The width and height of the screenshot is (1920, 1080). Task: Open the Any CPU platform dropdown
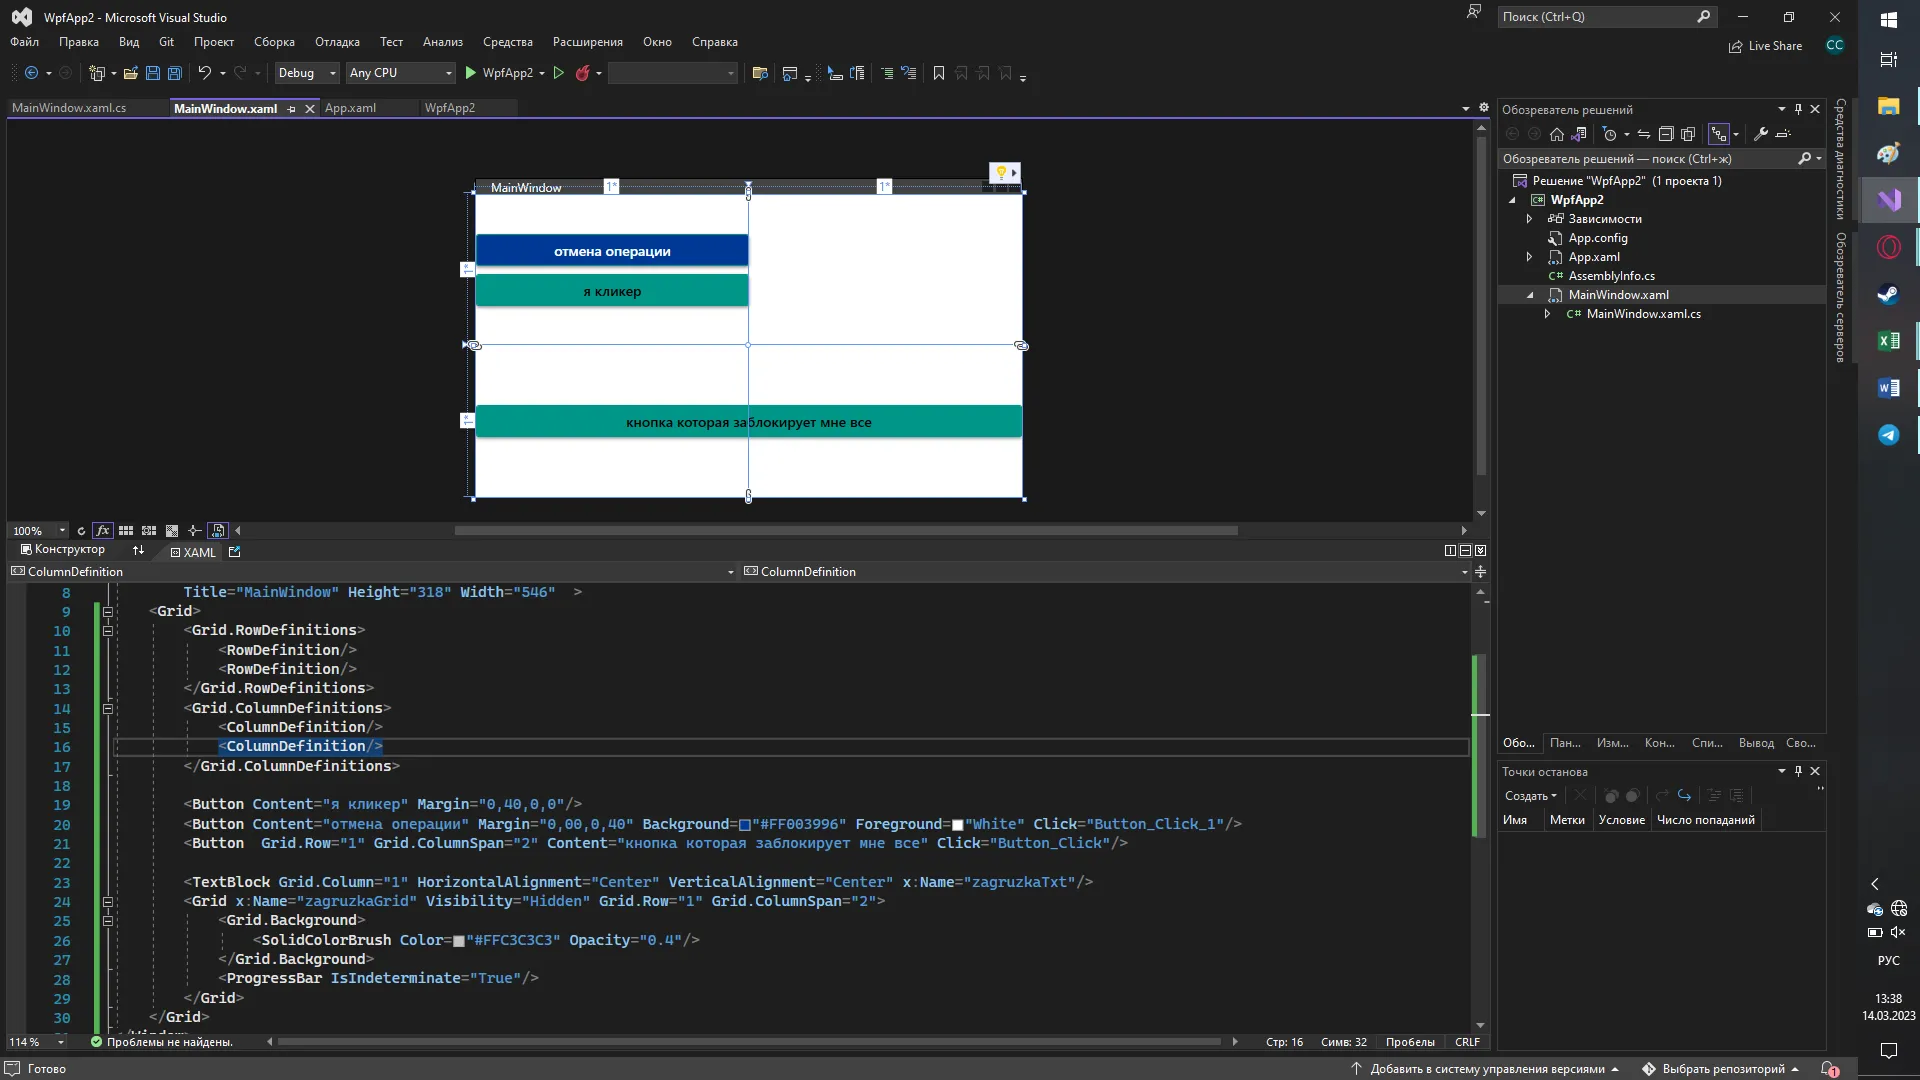click(400, 73)
